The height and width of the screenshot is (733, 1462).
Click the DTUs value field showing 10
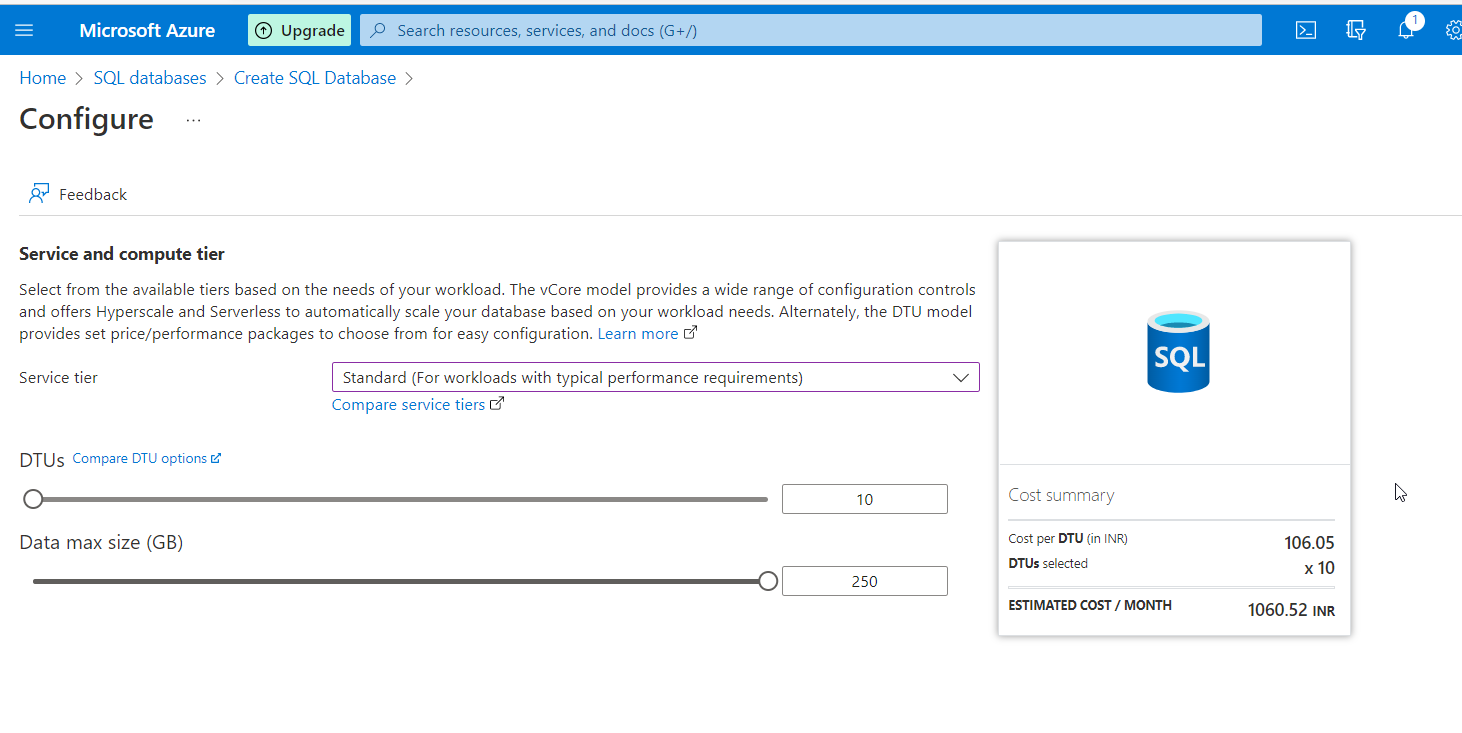pos(865,499)
